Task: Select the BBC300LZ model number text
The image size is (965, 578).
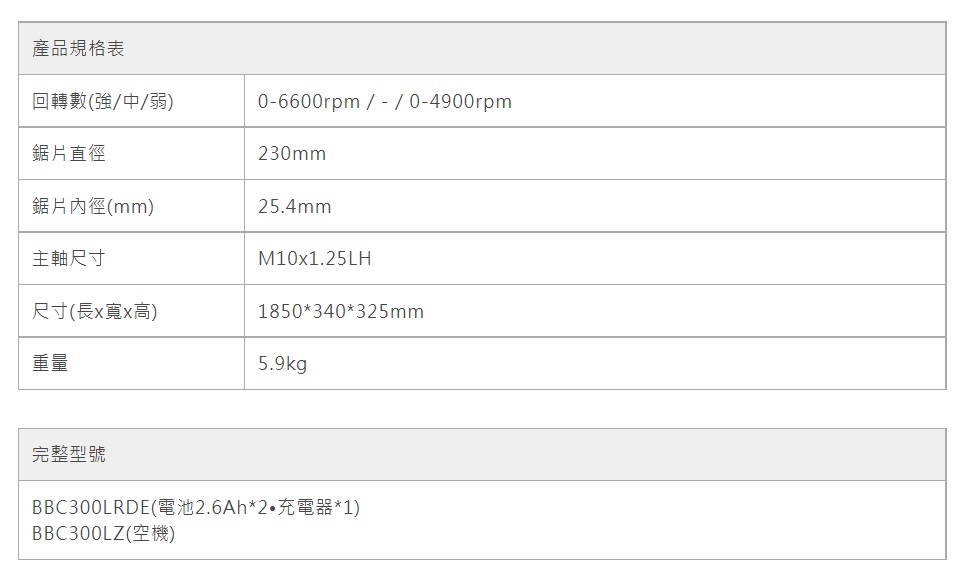Action: point(79,534)
